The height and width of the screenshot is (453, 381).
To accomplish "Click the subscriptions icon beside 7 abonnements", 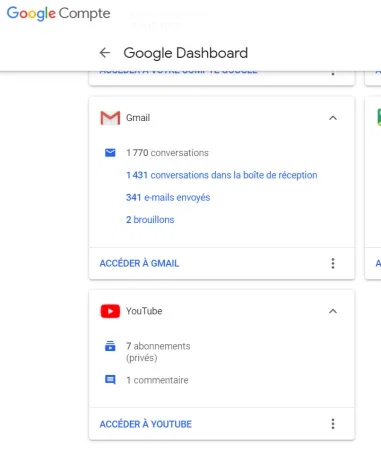I will 110,346.
